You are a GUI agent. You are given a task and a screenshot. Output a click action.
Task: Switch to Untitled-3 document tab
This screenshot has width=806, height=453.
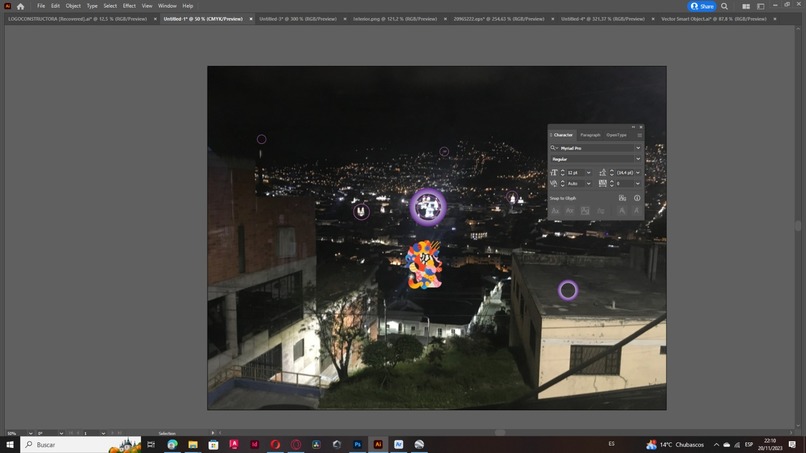pos(298,19)
